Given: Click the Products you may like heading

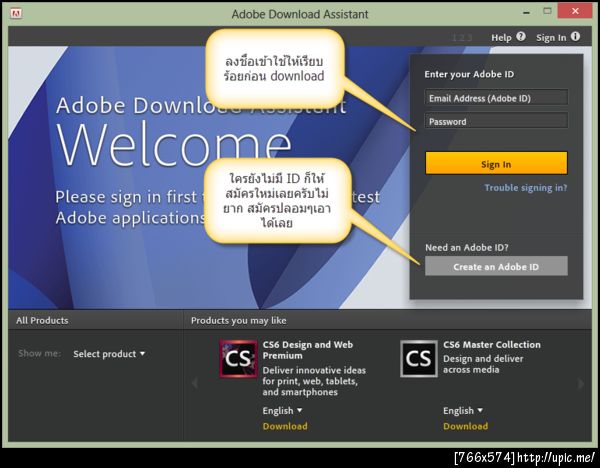Looking at the screenshot, I should 238,320.
